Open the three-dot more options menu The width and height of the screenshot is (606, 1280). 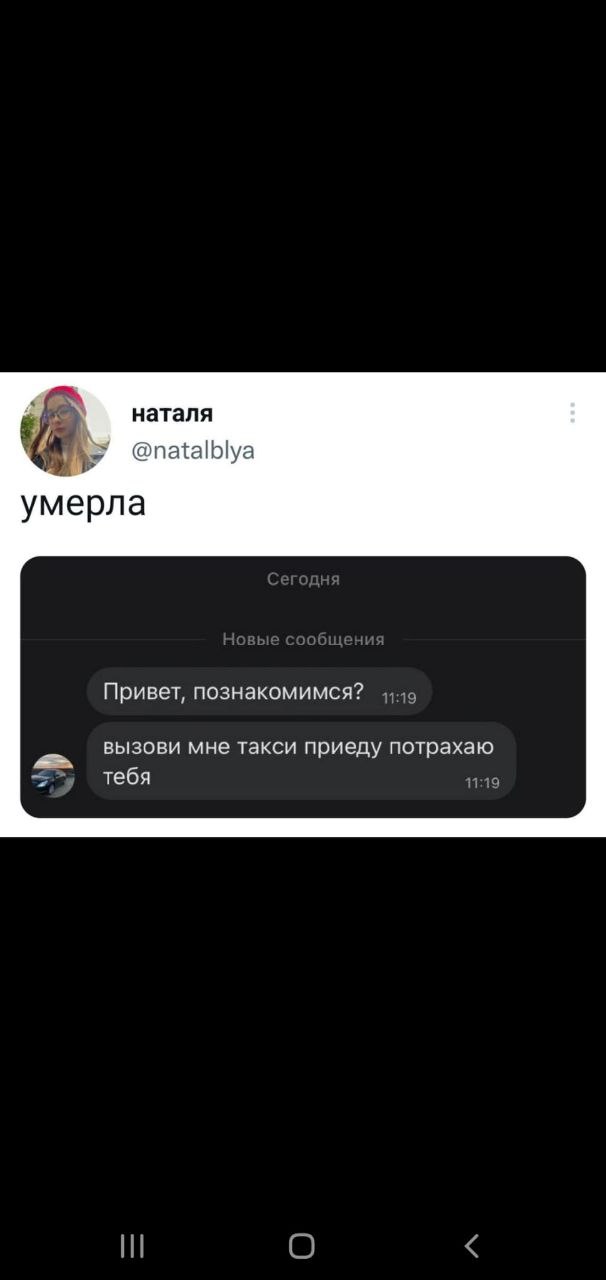point(572,413)
